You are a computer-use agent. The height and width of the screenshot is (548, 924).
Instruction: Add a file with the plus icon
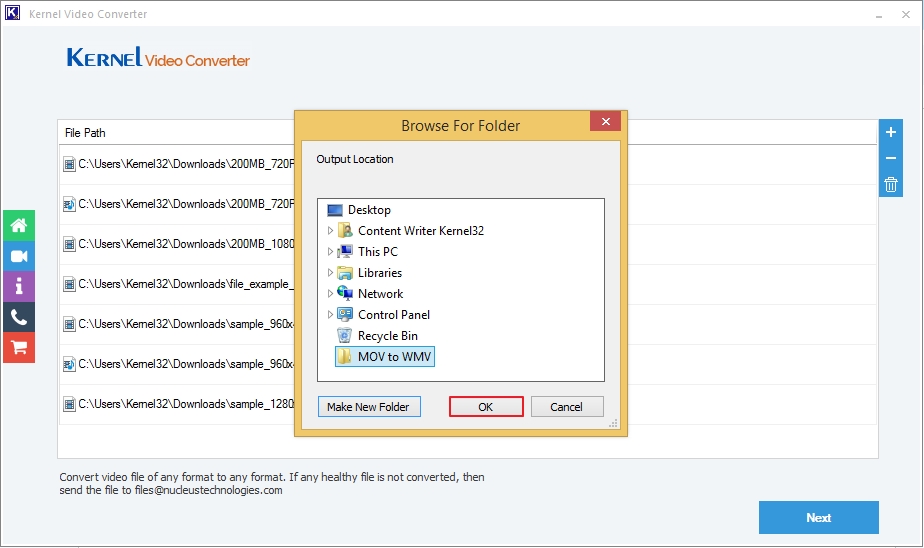tap(890, 132)
